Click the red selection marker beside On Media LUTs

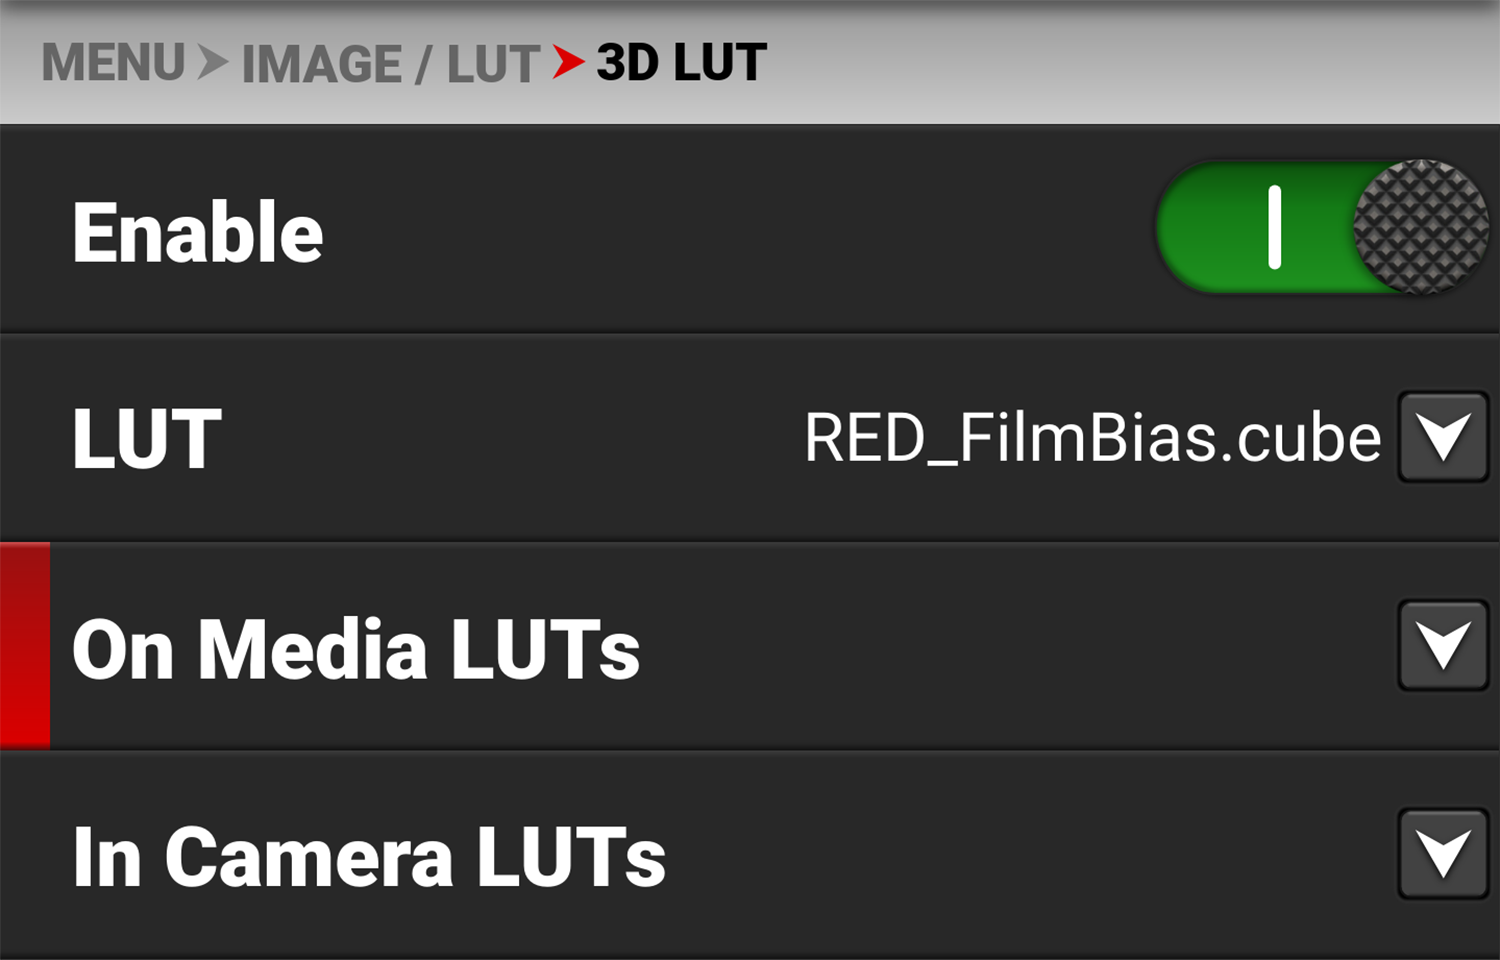[x=25, y=646]
